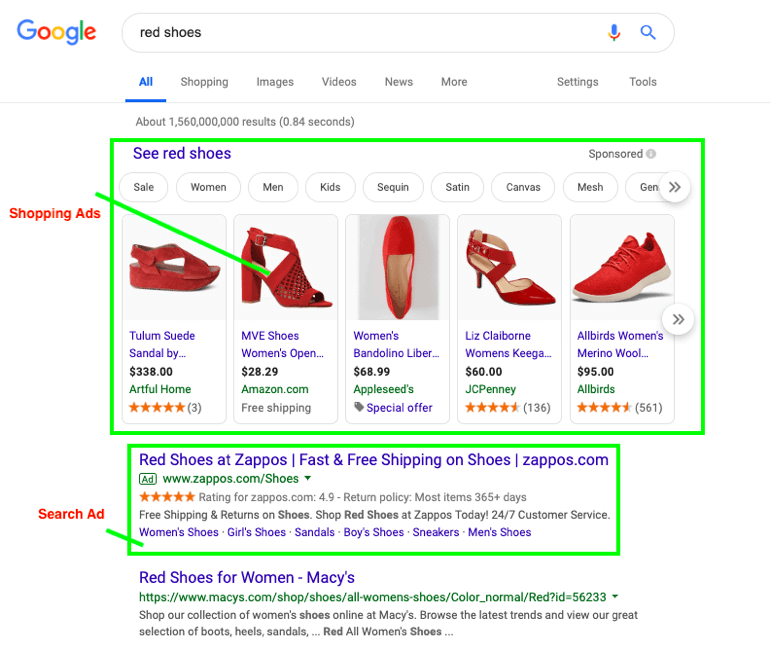This screenshot has height=650, width=770.
Task: Click the Artful Home seller name
Action: pos(160,389)
